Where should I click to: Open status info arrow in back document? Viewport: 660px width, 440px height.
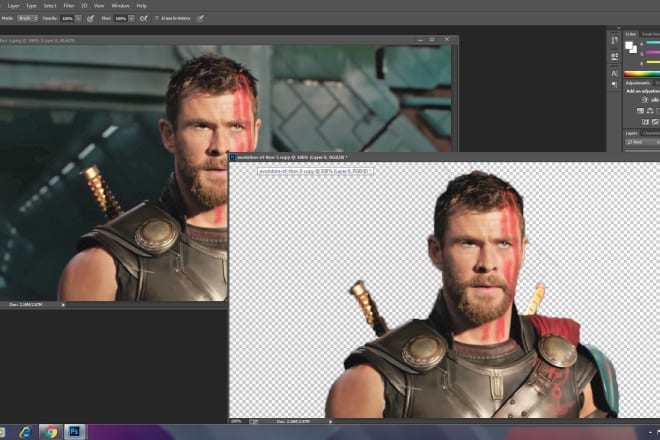pyautogui.click(x=63, y=305)
